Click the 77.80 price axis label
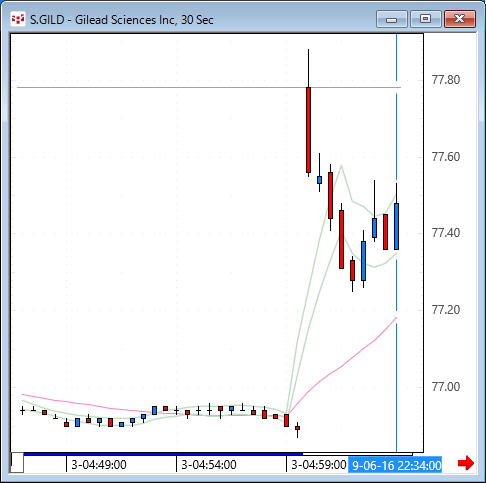Image resolution: width=486 pixels, height=483 pixels. coord(446,80)
